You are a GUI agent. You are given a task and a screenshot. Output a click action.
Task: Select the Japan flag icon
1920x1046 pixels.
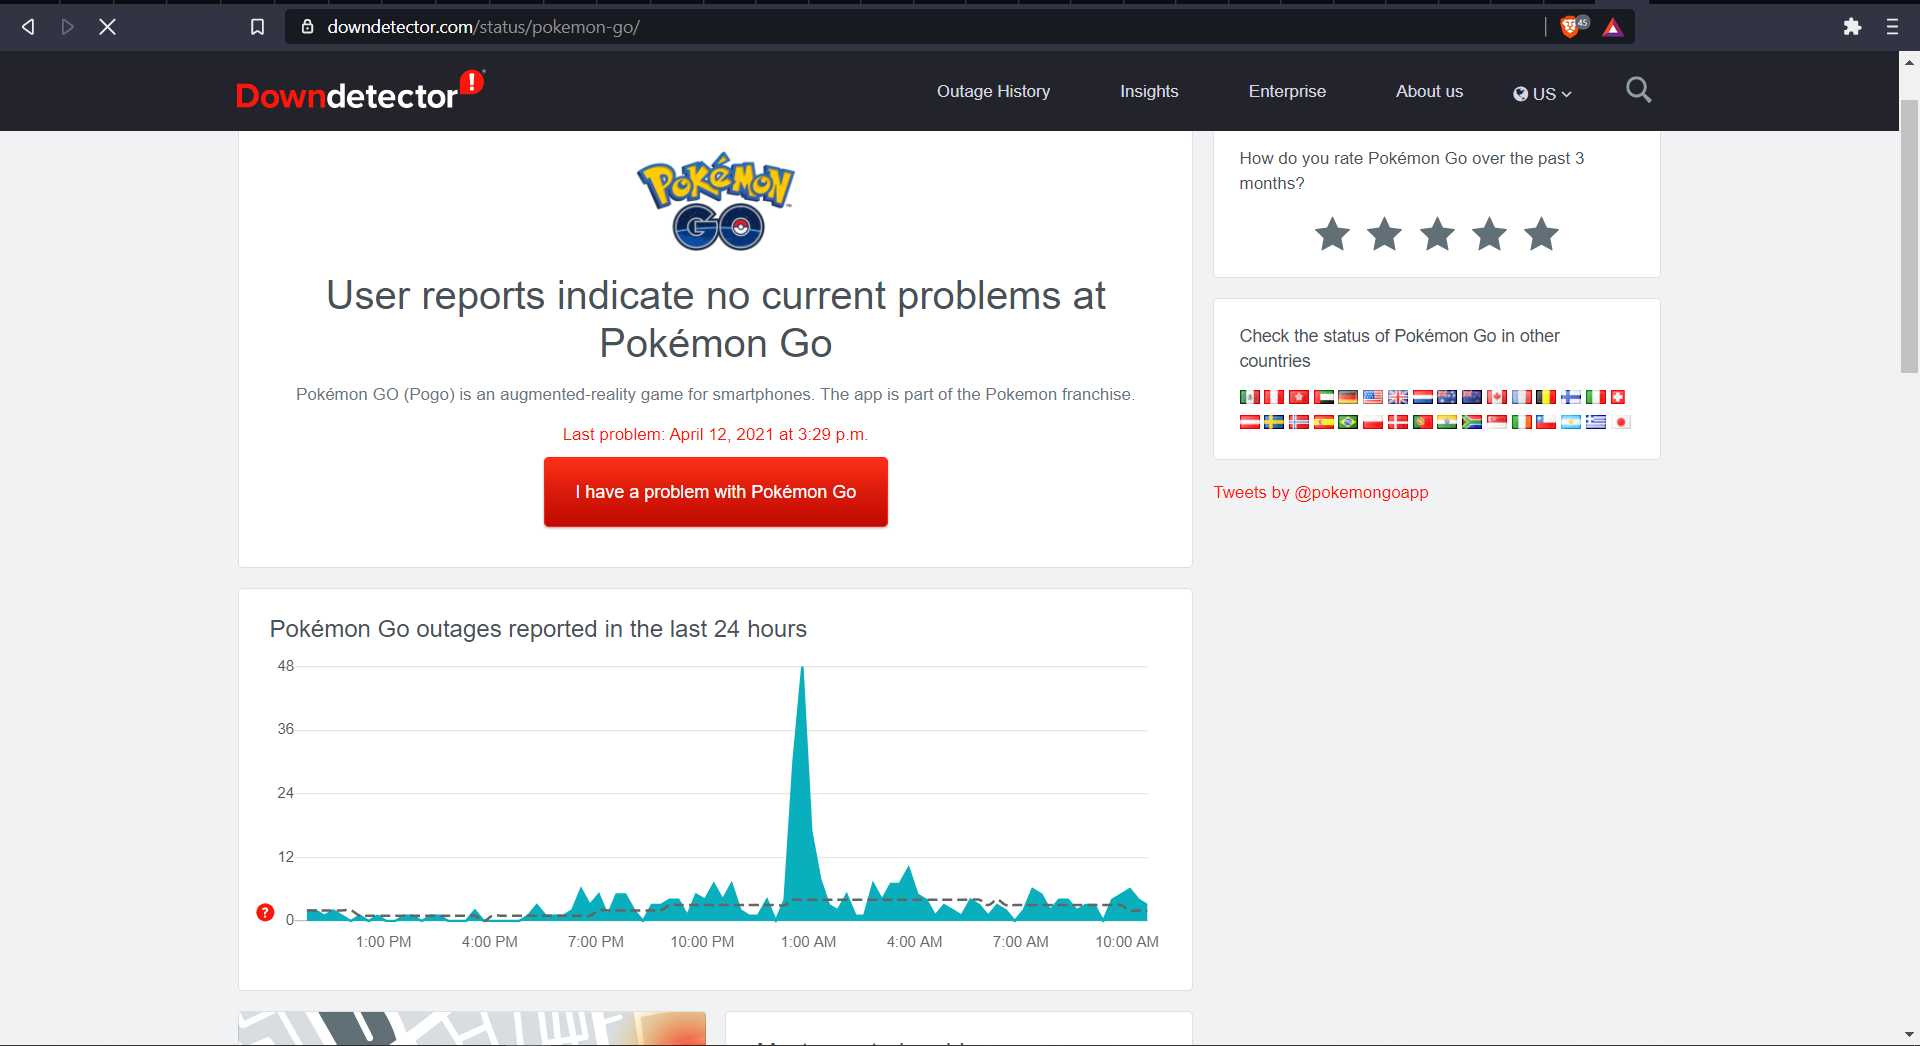point(1621,422)
